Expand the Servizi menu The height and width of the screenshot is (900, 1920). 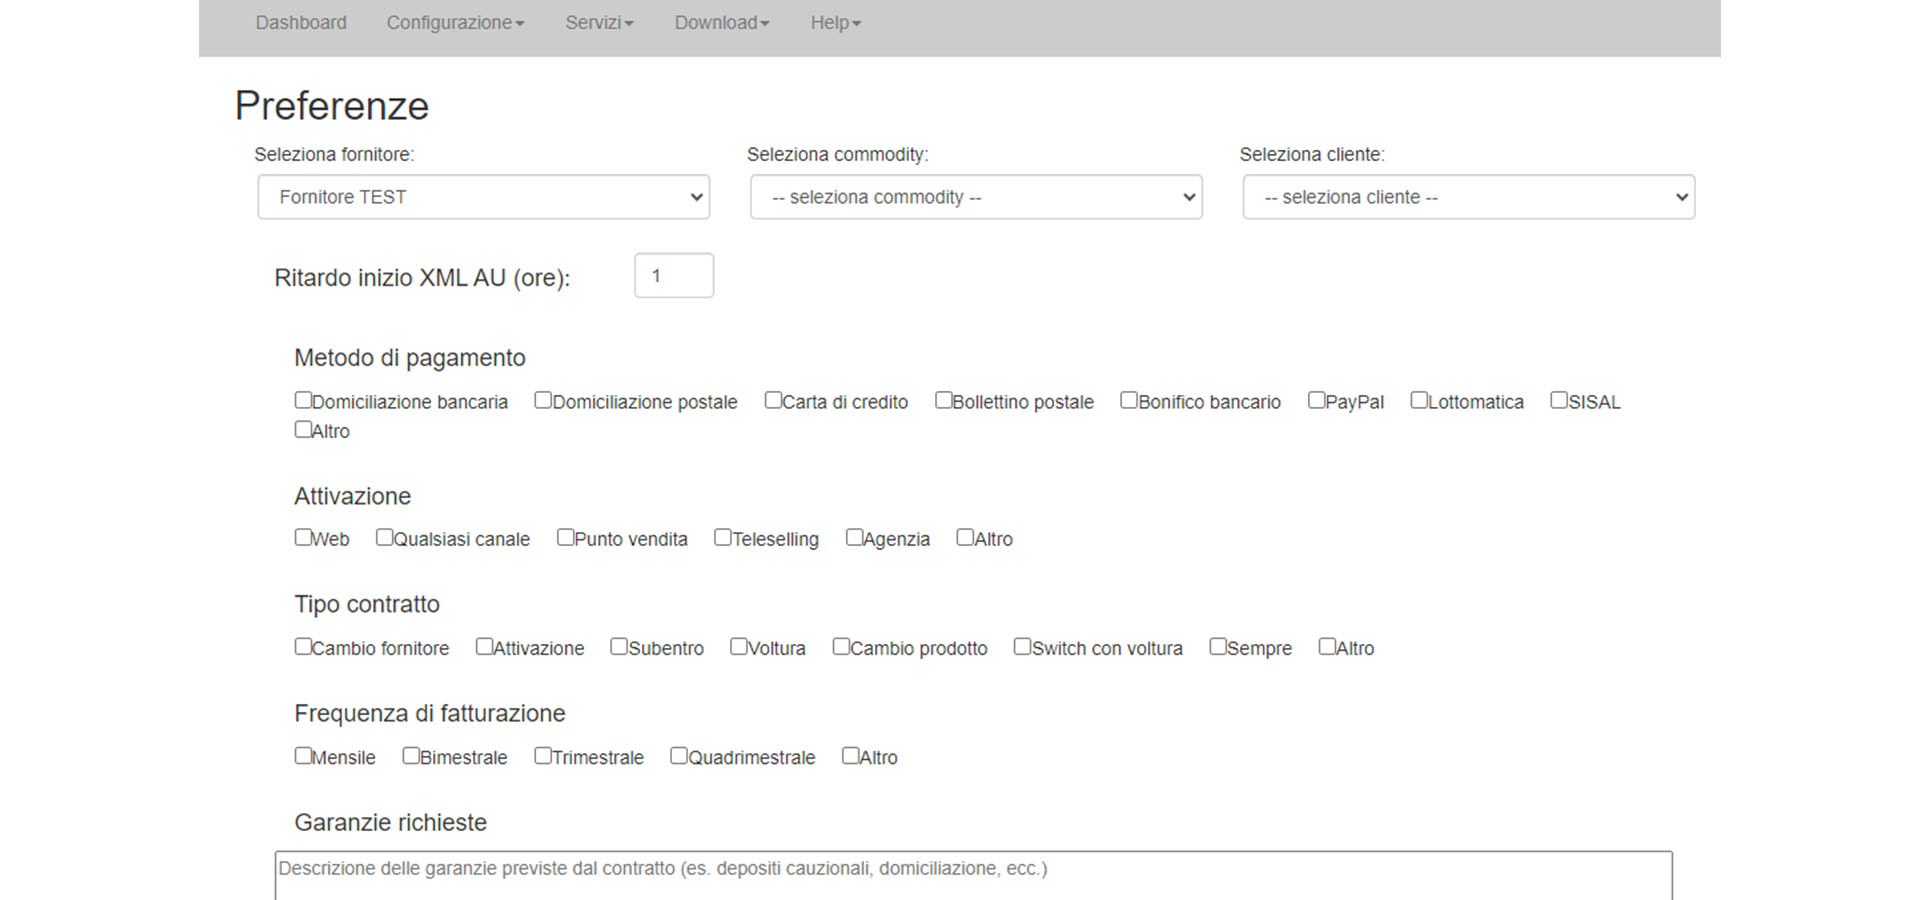point(598,23)
